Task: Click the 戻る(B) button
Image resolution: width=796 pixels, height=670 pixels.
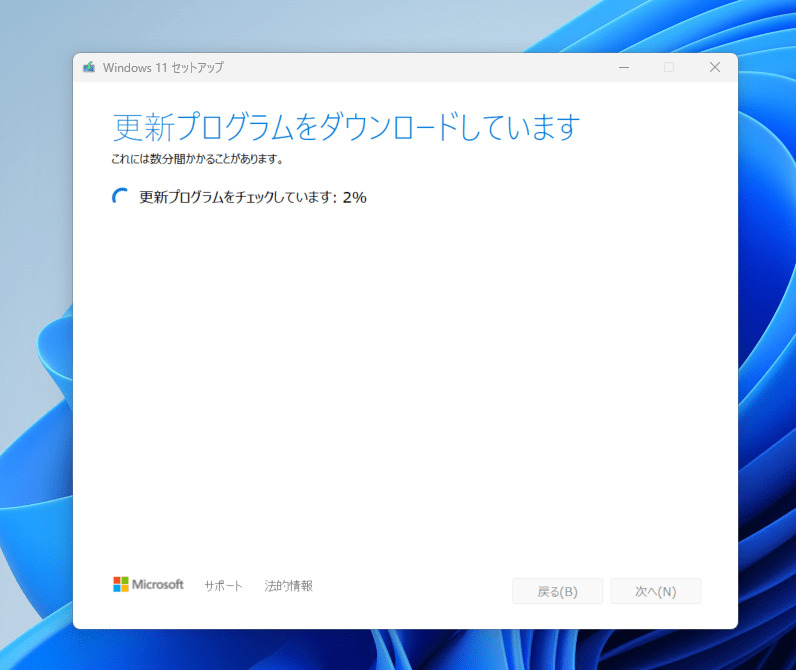Action: [557, 591]
